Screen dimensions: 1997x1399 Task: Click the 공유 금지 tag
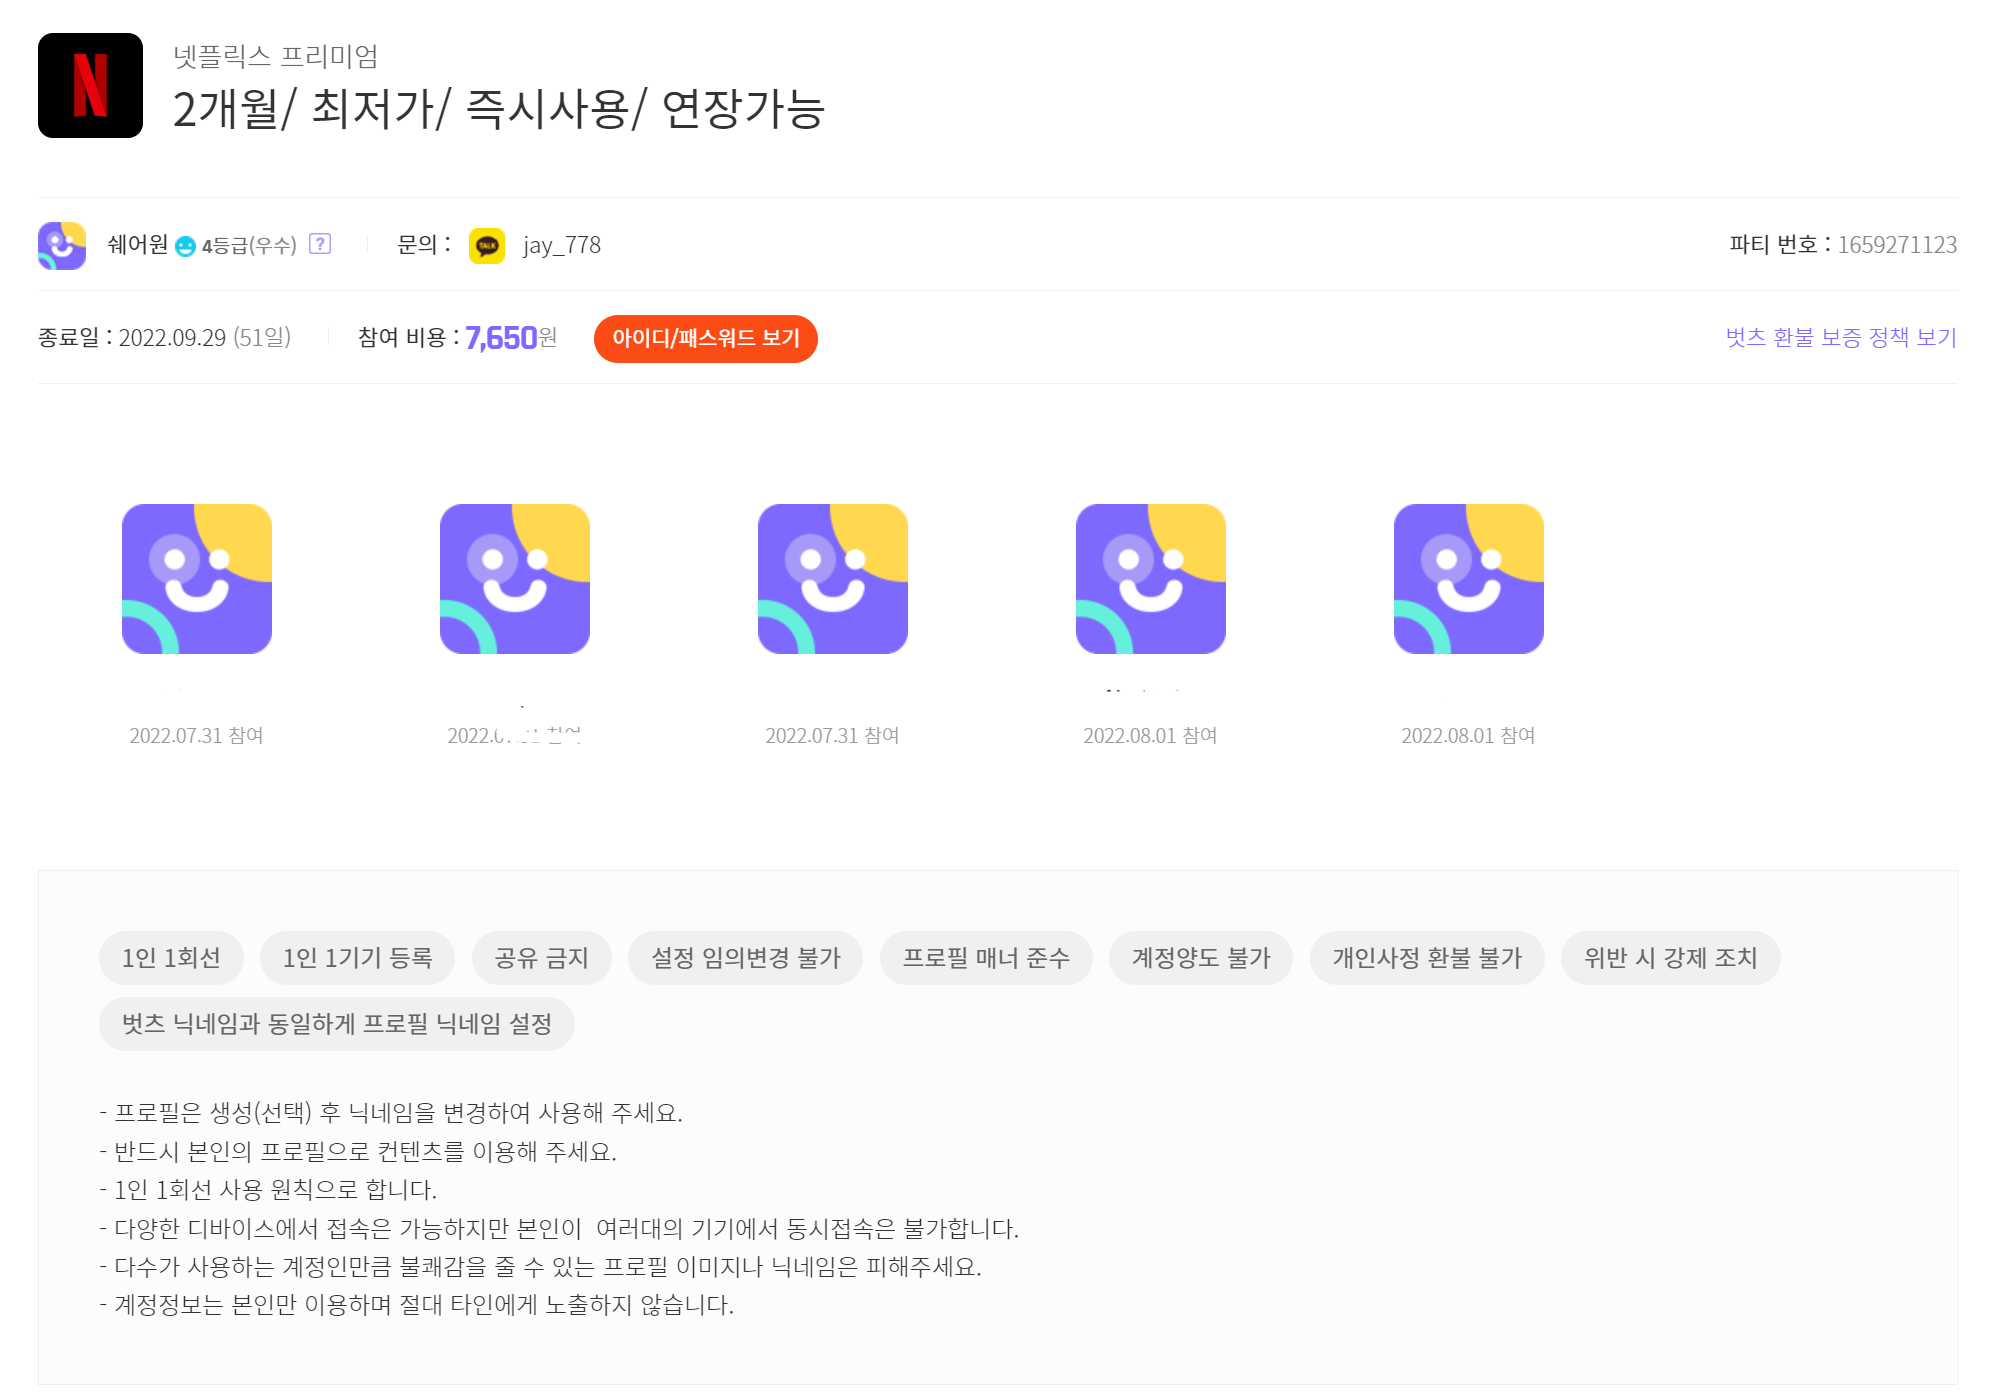tap(541, 958)
